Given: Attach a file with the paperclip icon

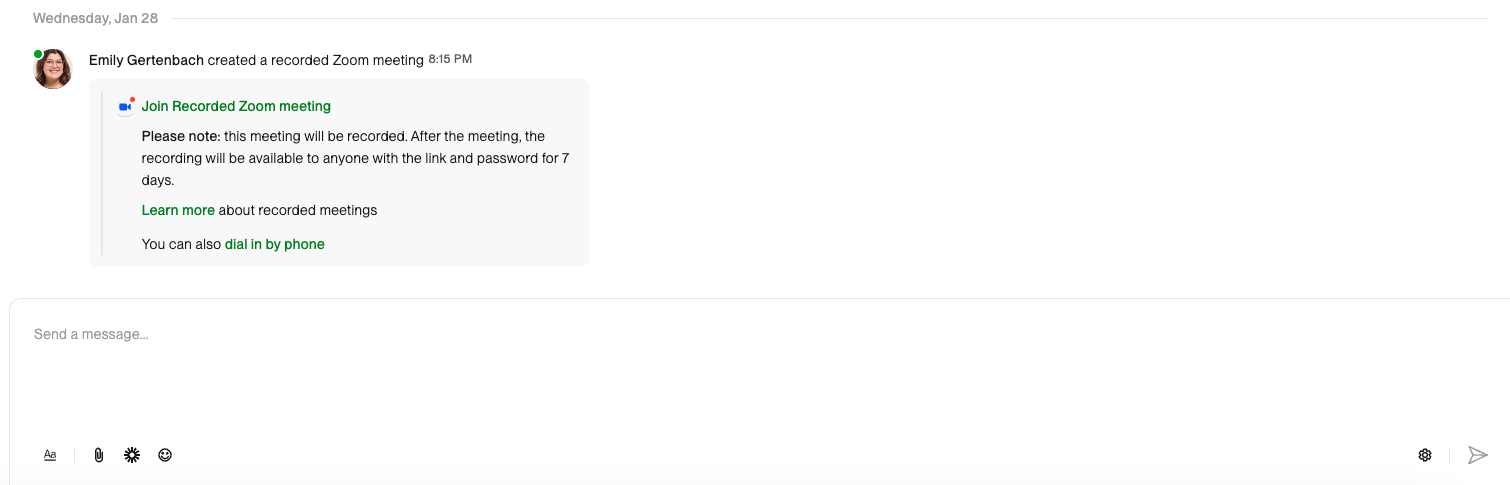Looking at the screenshot, I should (x=98, y=455).
